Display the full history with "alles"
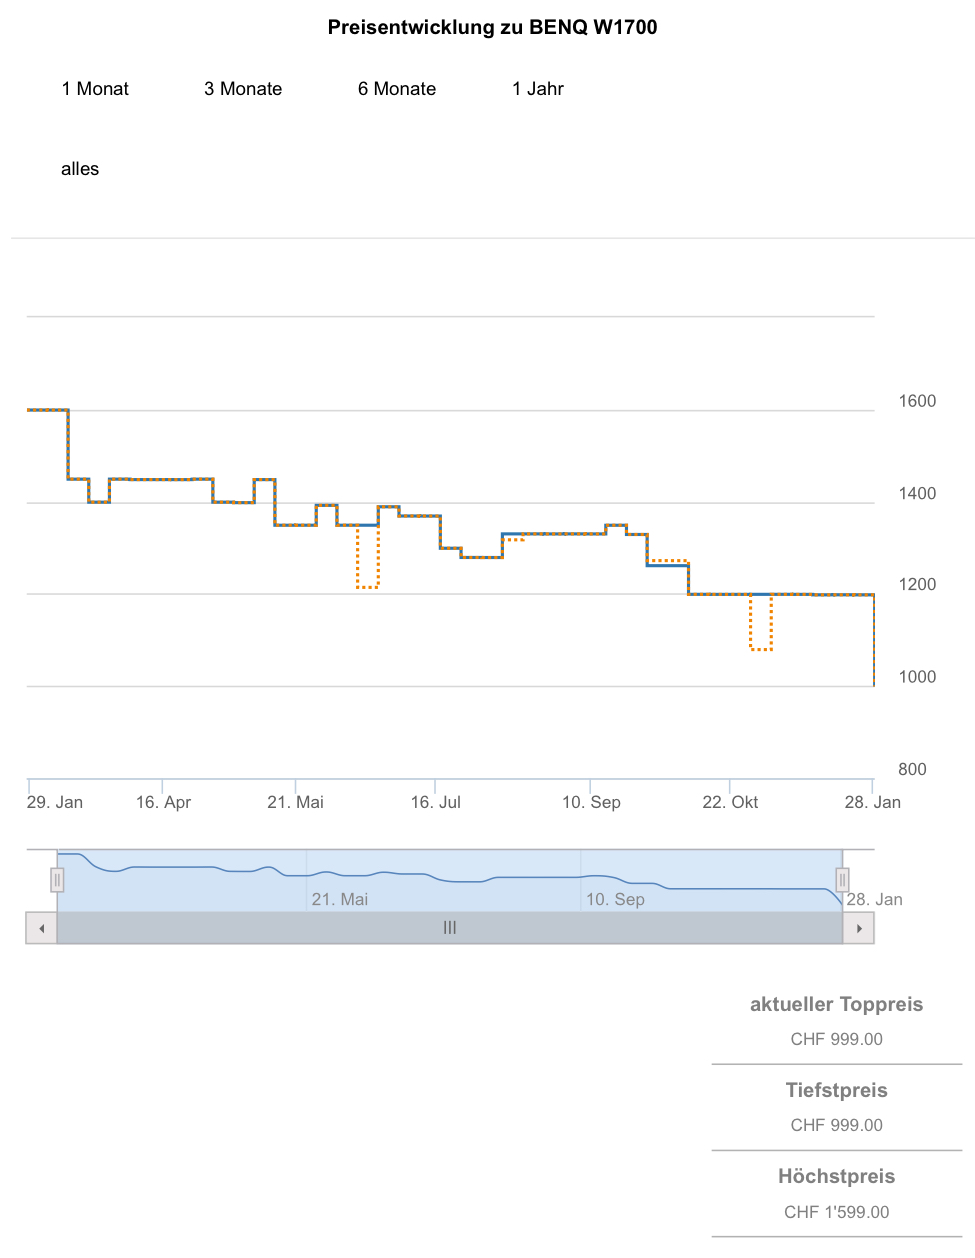This screenshot has width=975, height=1258. point(80,169)
